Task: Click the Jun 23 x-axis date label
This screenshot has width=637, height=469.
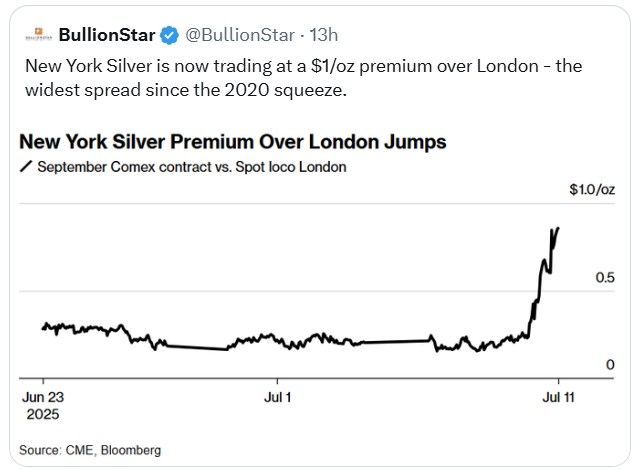Action: [x=43, y=396]
